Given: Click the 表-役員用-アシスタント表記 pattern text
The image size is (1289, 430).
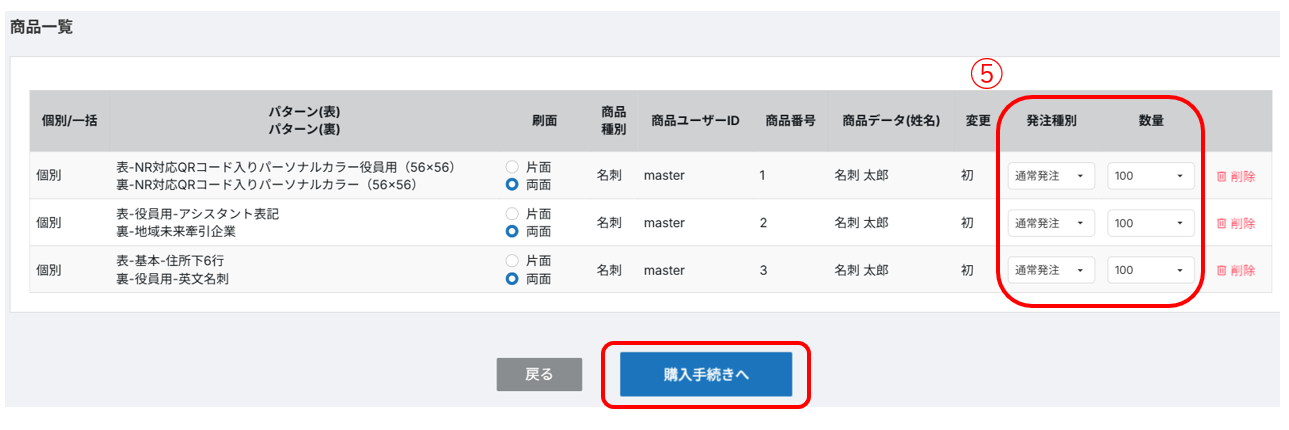Looking at the screenshot, I should tap(197, 214).
